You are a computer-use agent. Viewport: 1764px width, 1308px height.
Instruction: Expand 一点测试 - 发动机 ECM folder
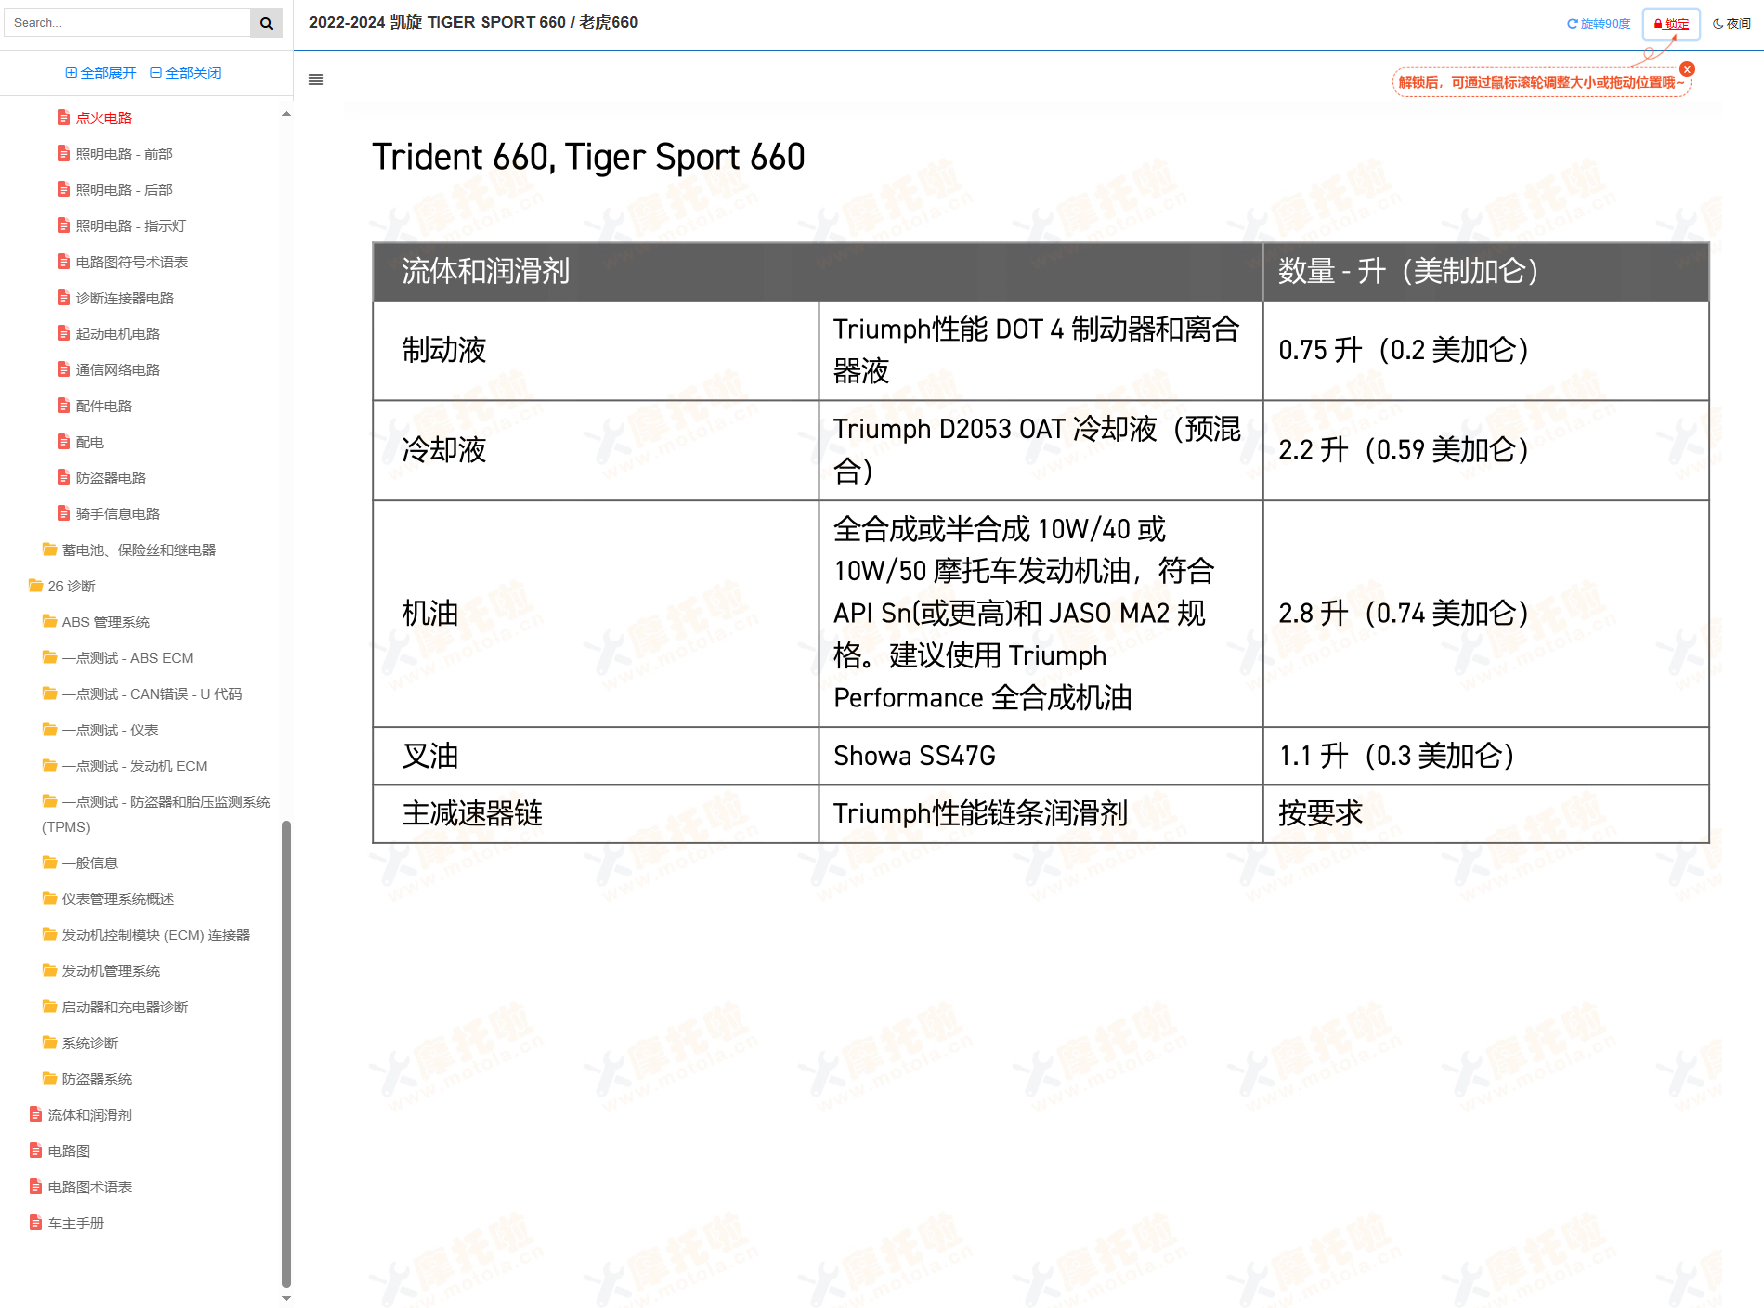[126, 766]
